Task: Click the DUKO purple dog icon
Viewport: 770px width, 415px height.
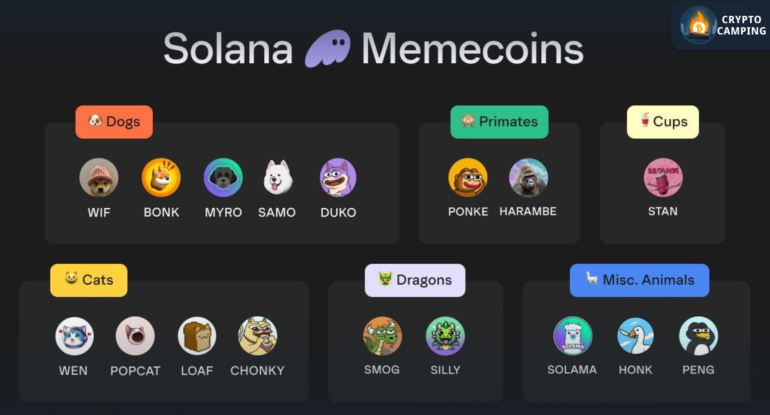Action: [x=338, y=177]
